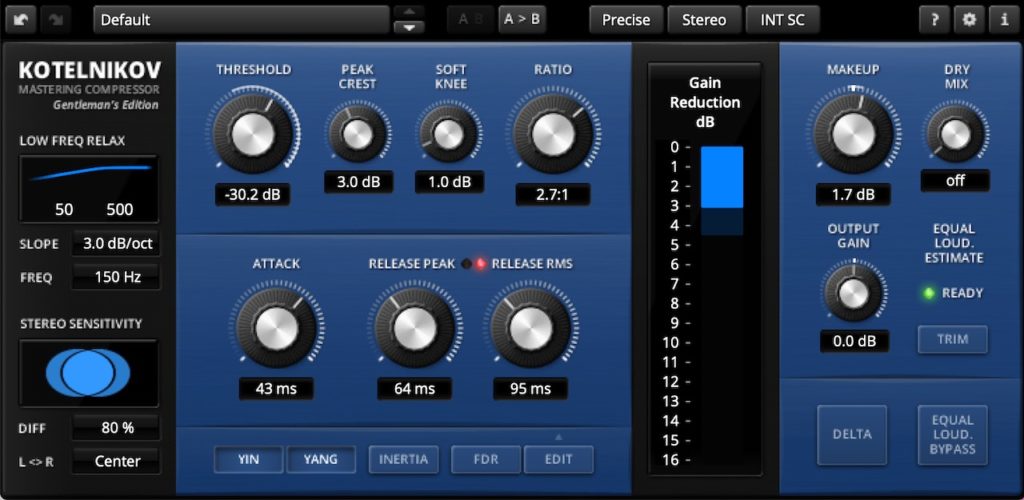
Task: Edit the 3.0 dB/oct slope value
Action: pyautogui.click(x=116, y=243)
